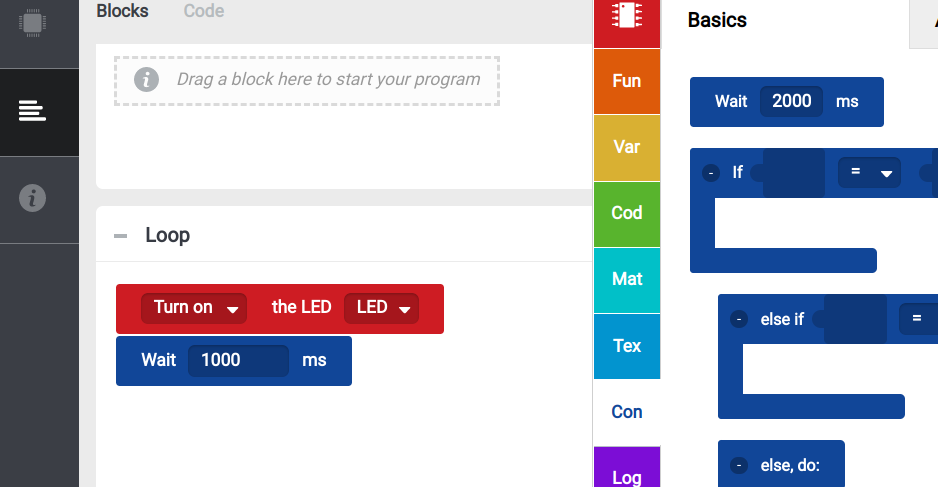The width and height of the screenshot is (938, 487).
Task: Open the Fun blocks category
Action: [x=627, y=81]
